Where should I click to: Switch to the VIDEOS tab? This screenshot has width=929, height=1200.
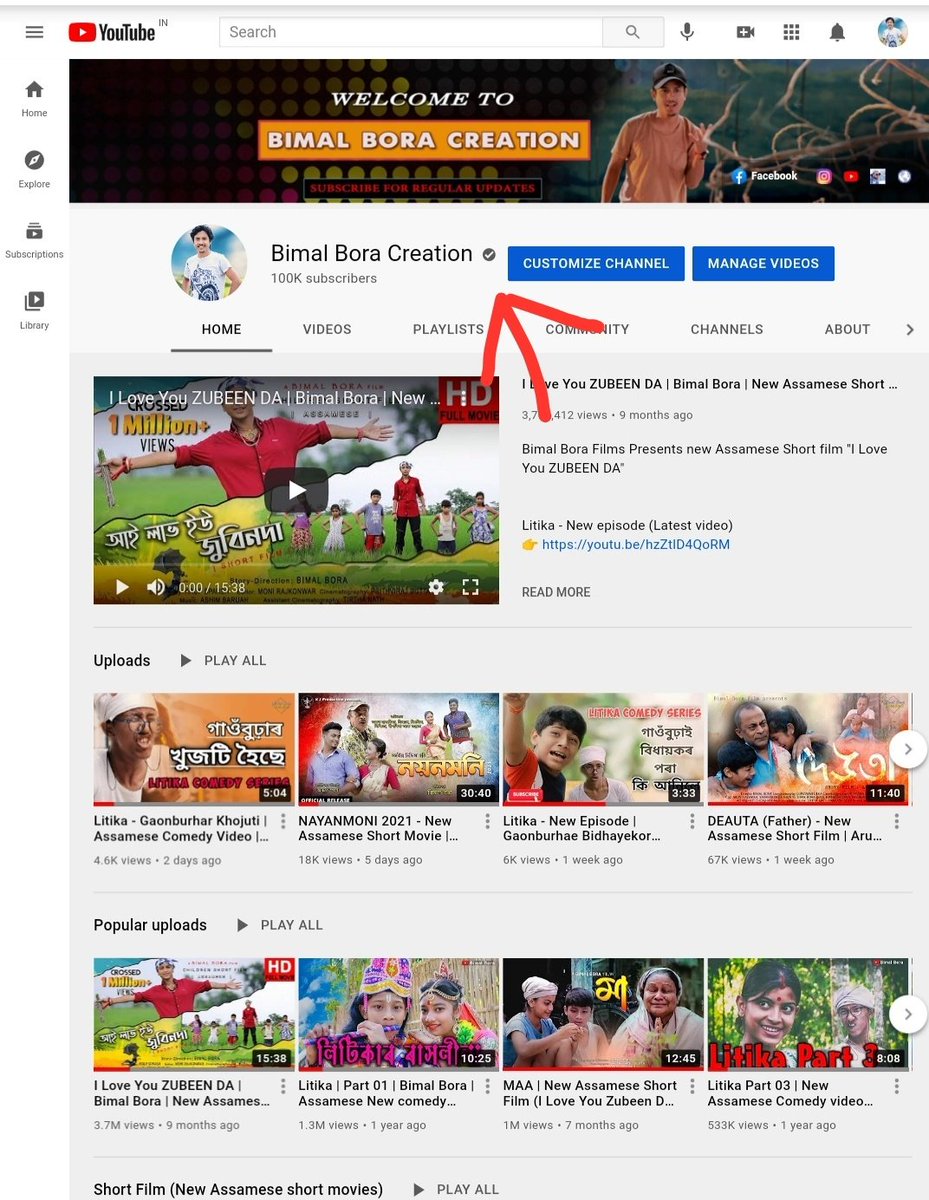tap(327, 329)
